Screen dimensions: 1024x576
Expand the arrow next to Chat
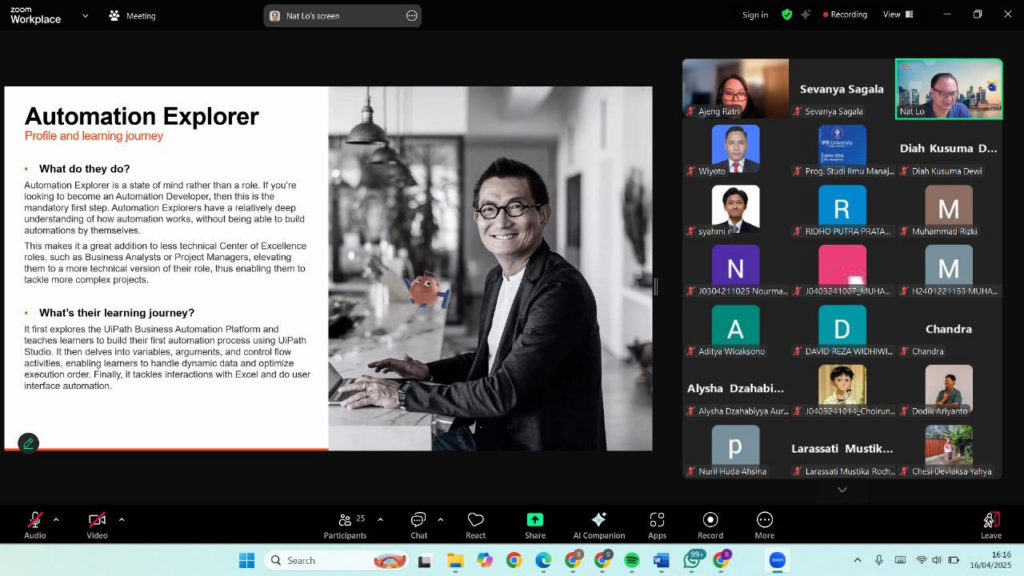(440, 520)
